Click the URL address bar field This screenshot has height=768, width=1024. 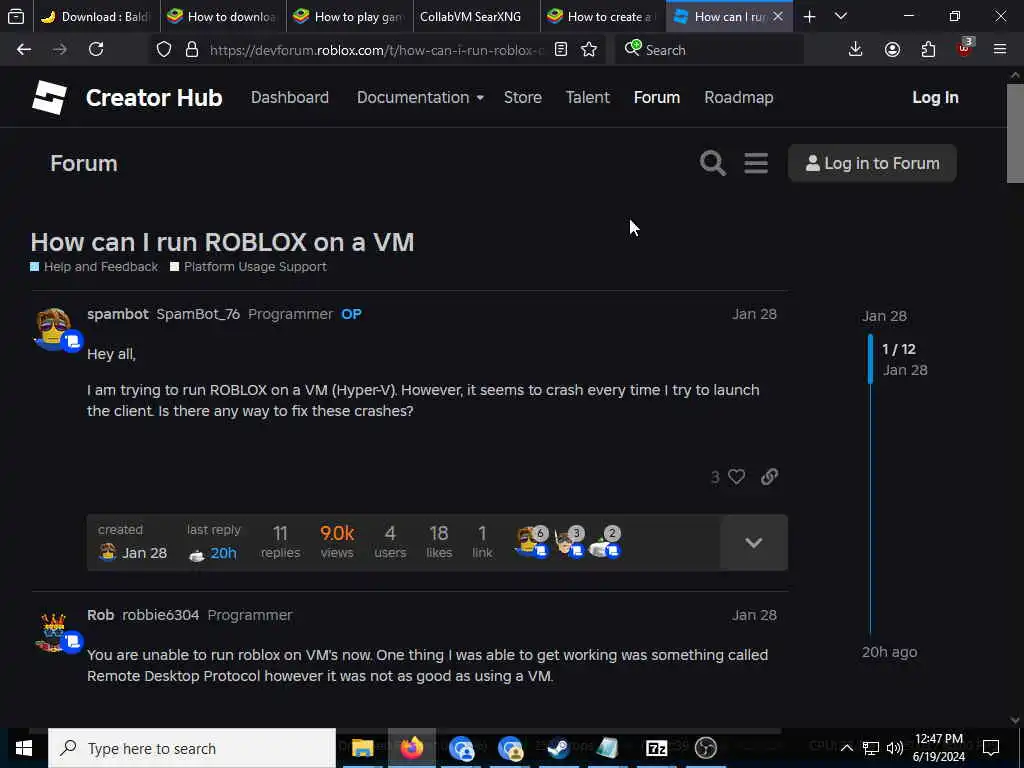click(376, 50)
